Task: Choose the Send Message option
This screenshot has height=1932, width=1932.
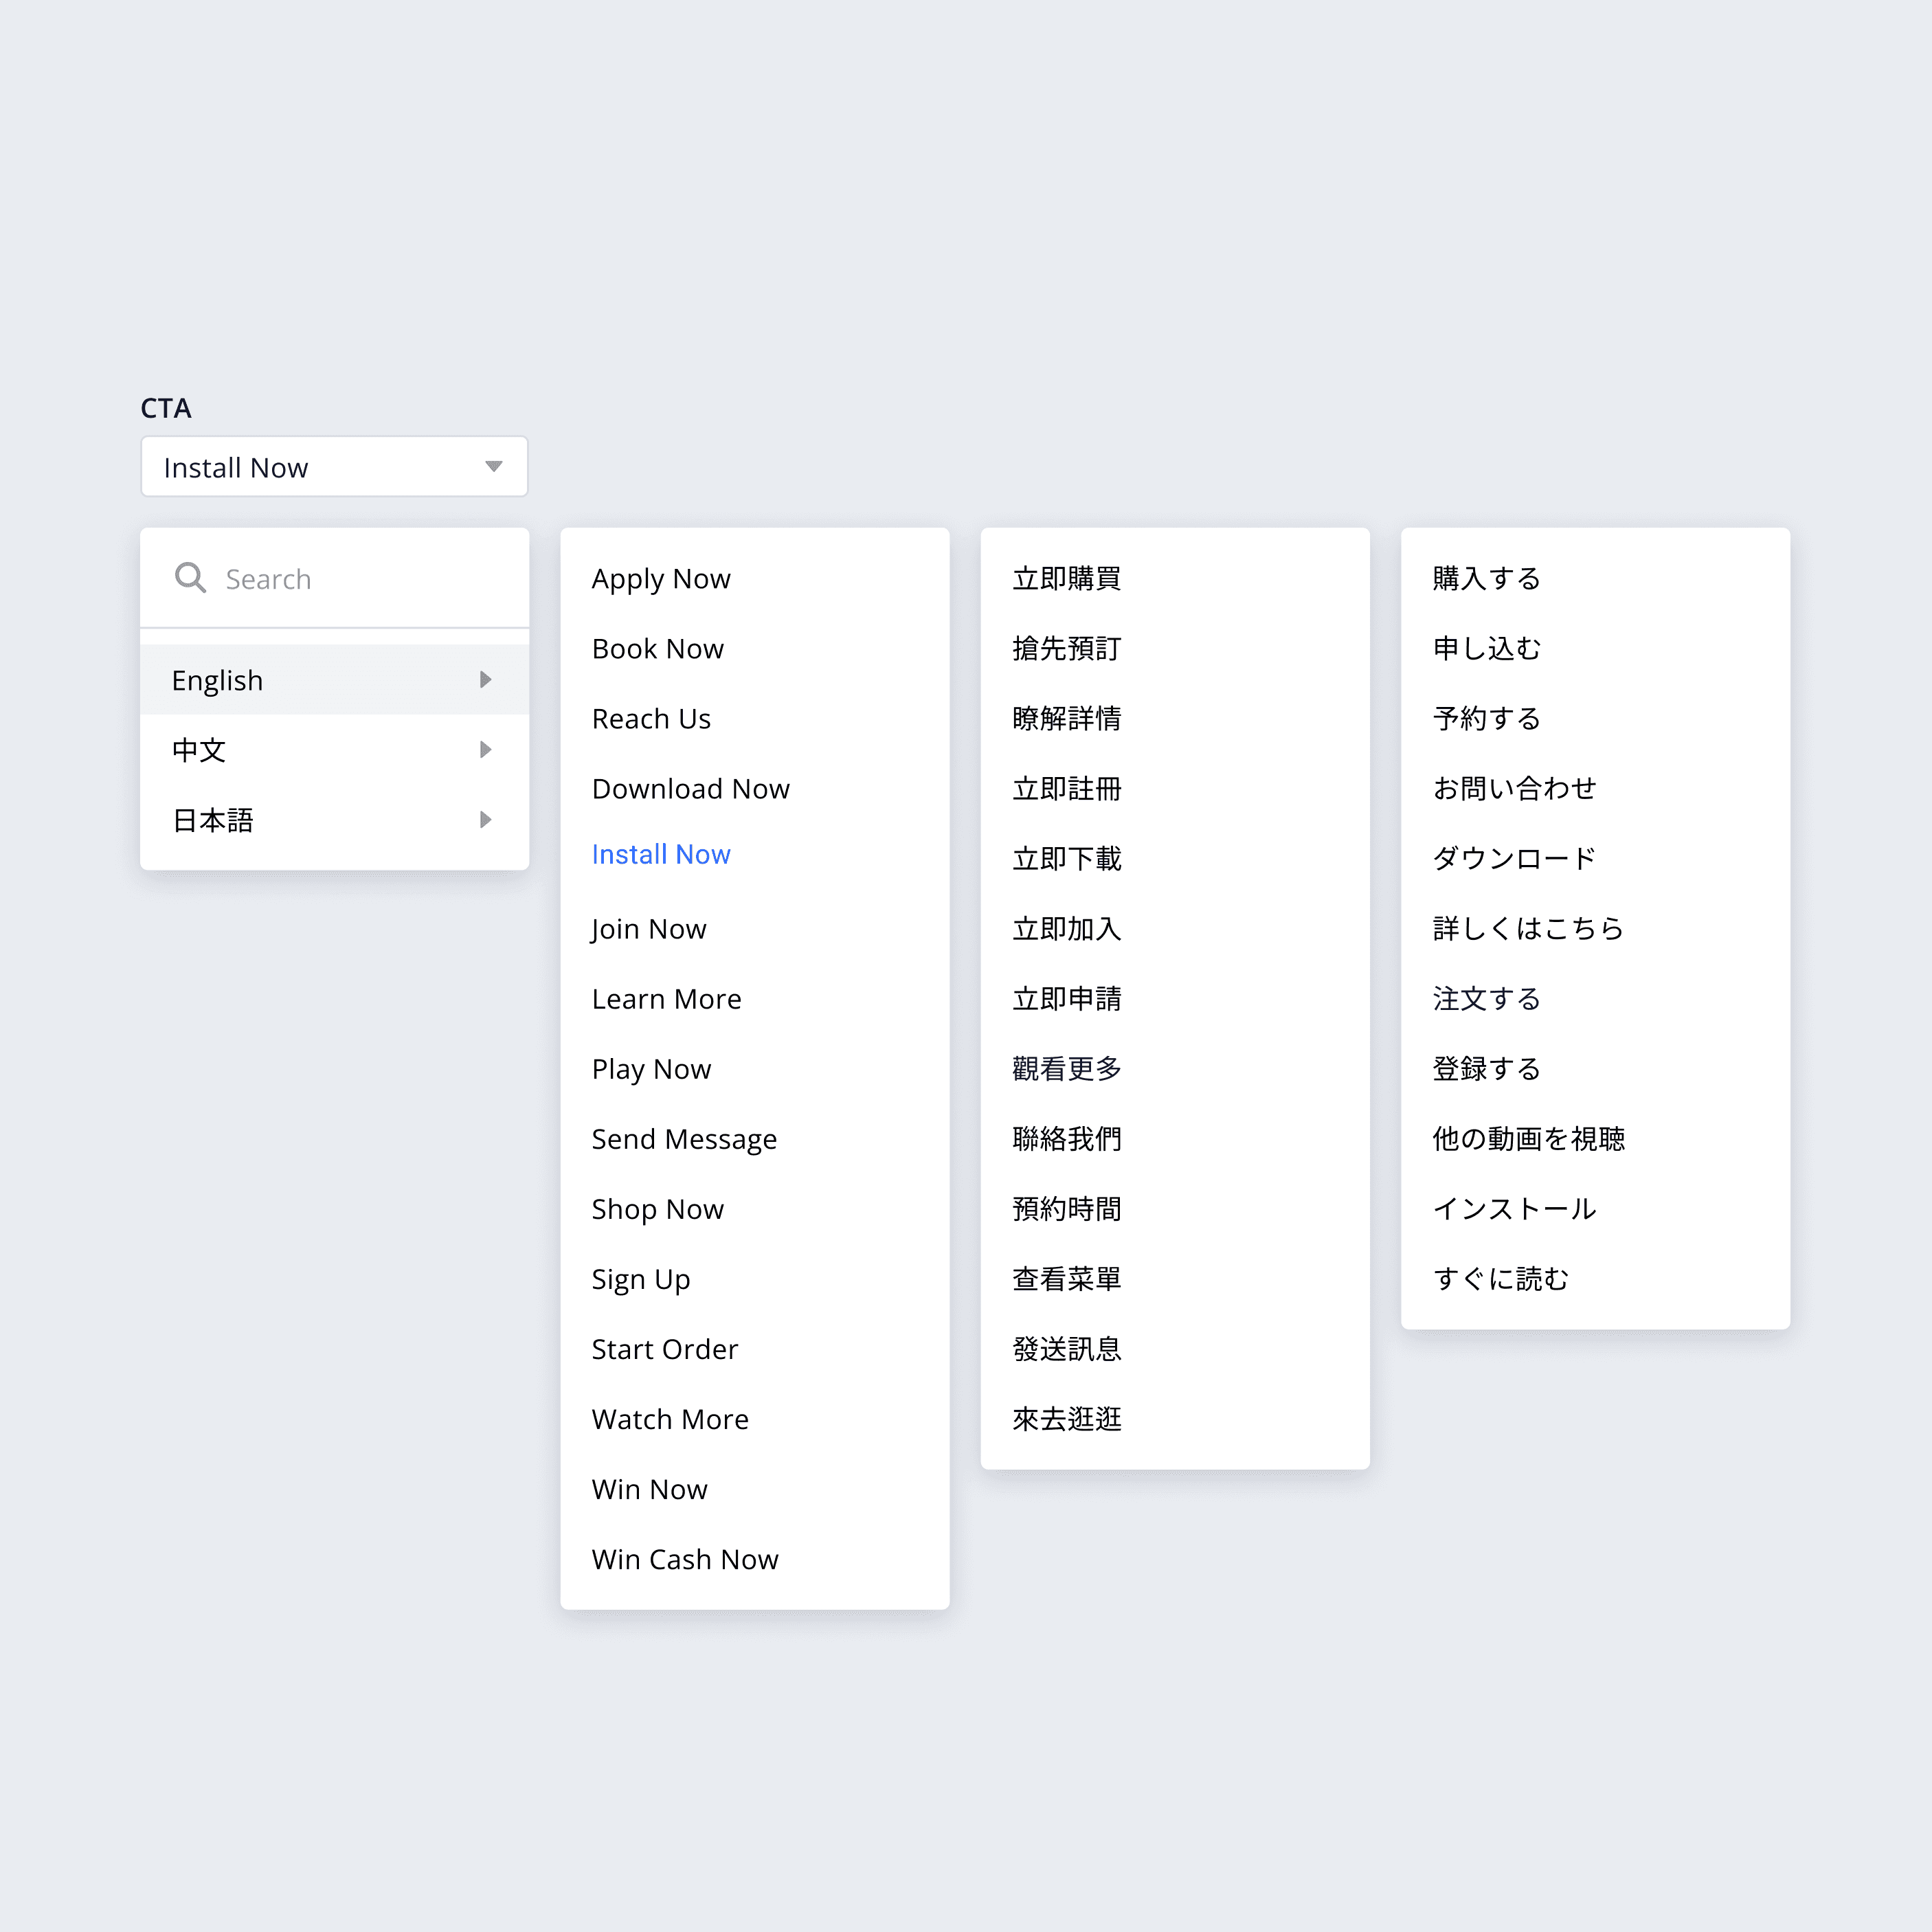Action: point(684,1139)
